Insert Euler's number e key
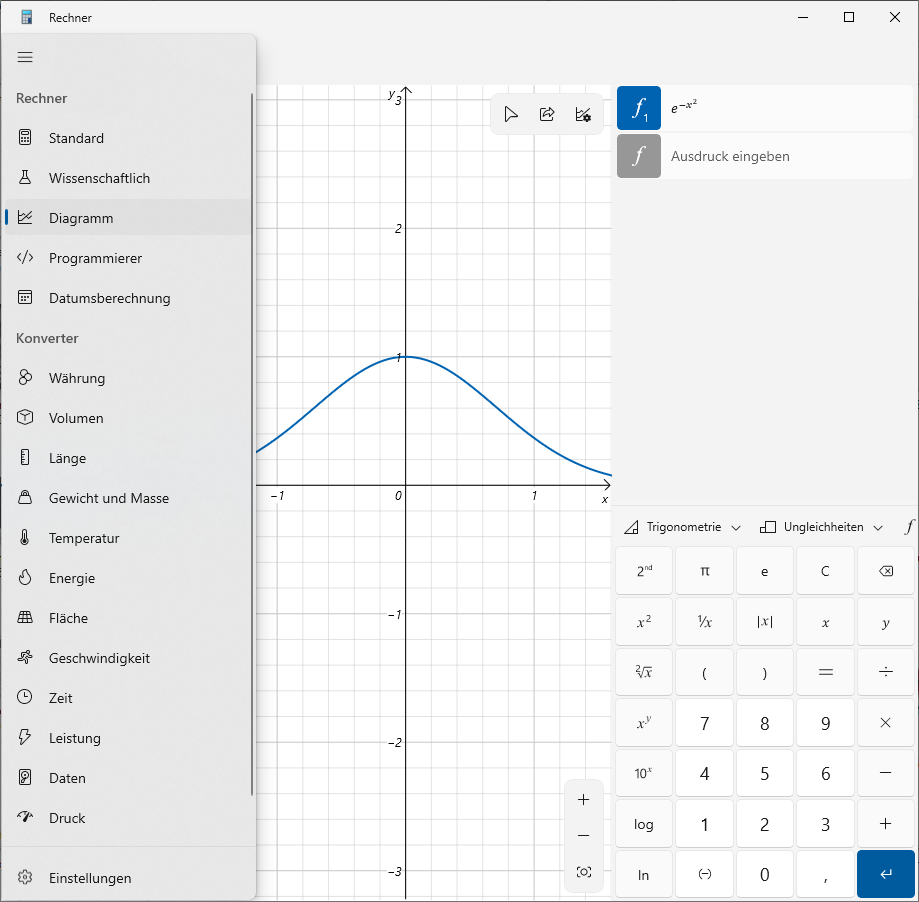The width and height of the screenshot is (919, 902). coord(765,571)
